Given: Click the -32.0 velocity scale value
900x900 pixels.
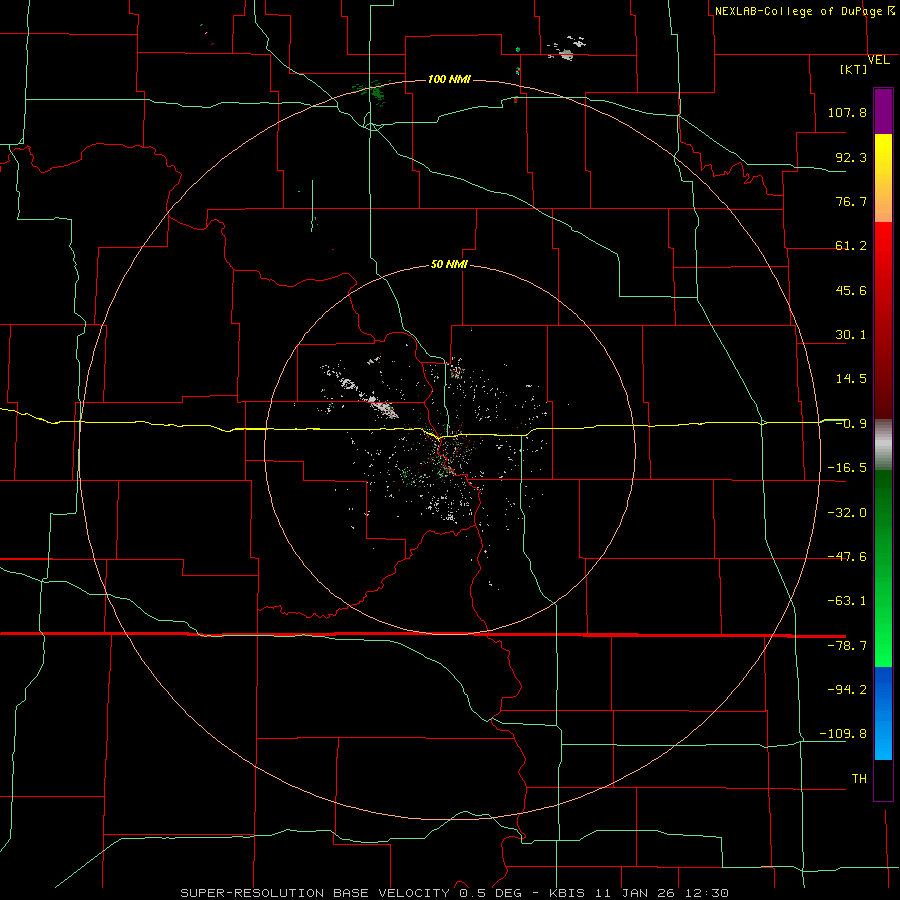Looking at the screenshot, I should tap(847, 513).
